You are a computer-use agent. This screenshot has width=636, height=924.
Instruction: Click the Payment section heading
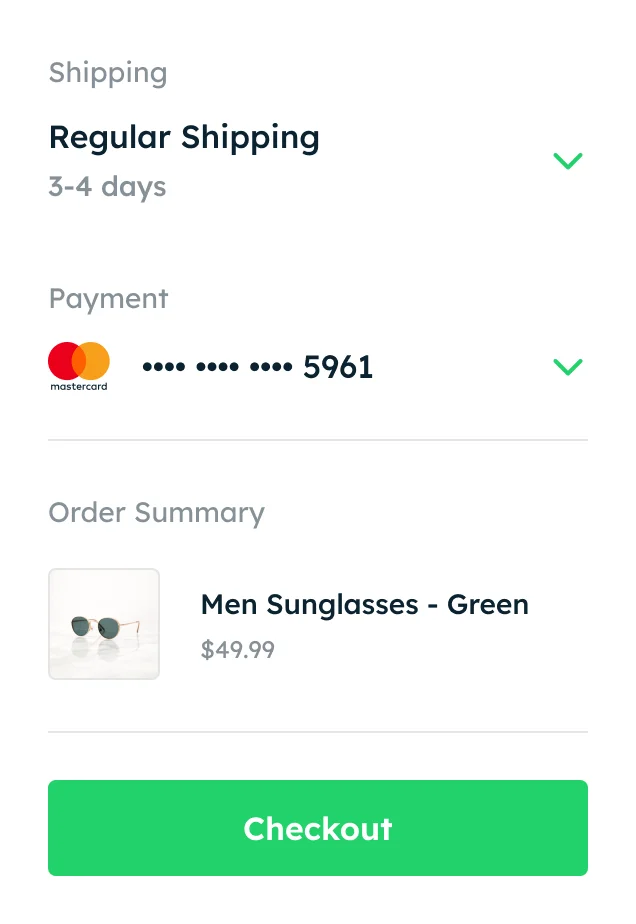(x=108, y=299)
